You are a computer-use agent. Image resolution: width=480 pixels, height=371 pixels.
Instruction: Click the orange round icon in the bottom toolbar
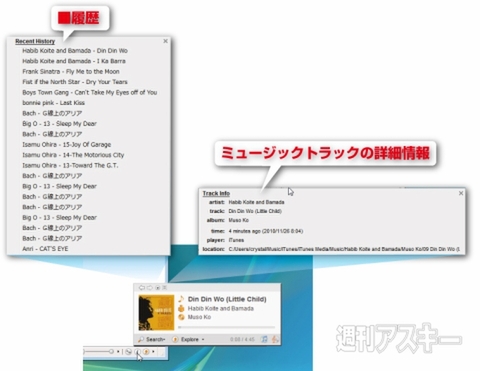pos(146,352)
